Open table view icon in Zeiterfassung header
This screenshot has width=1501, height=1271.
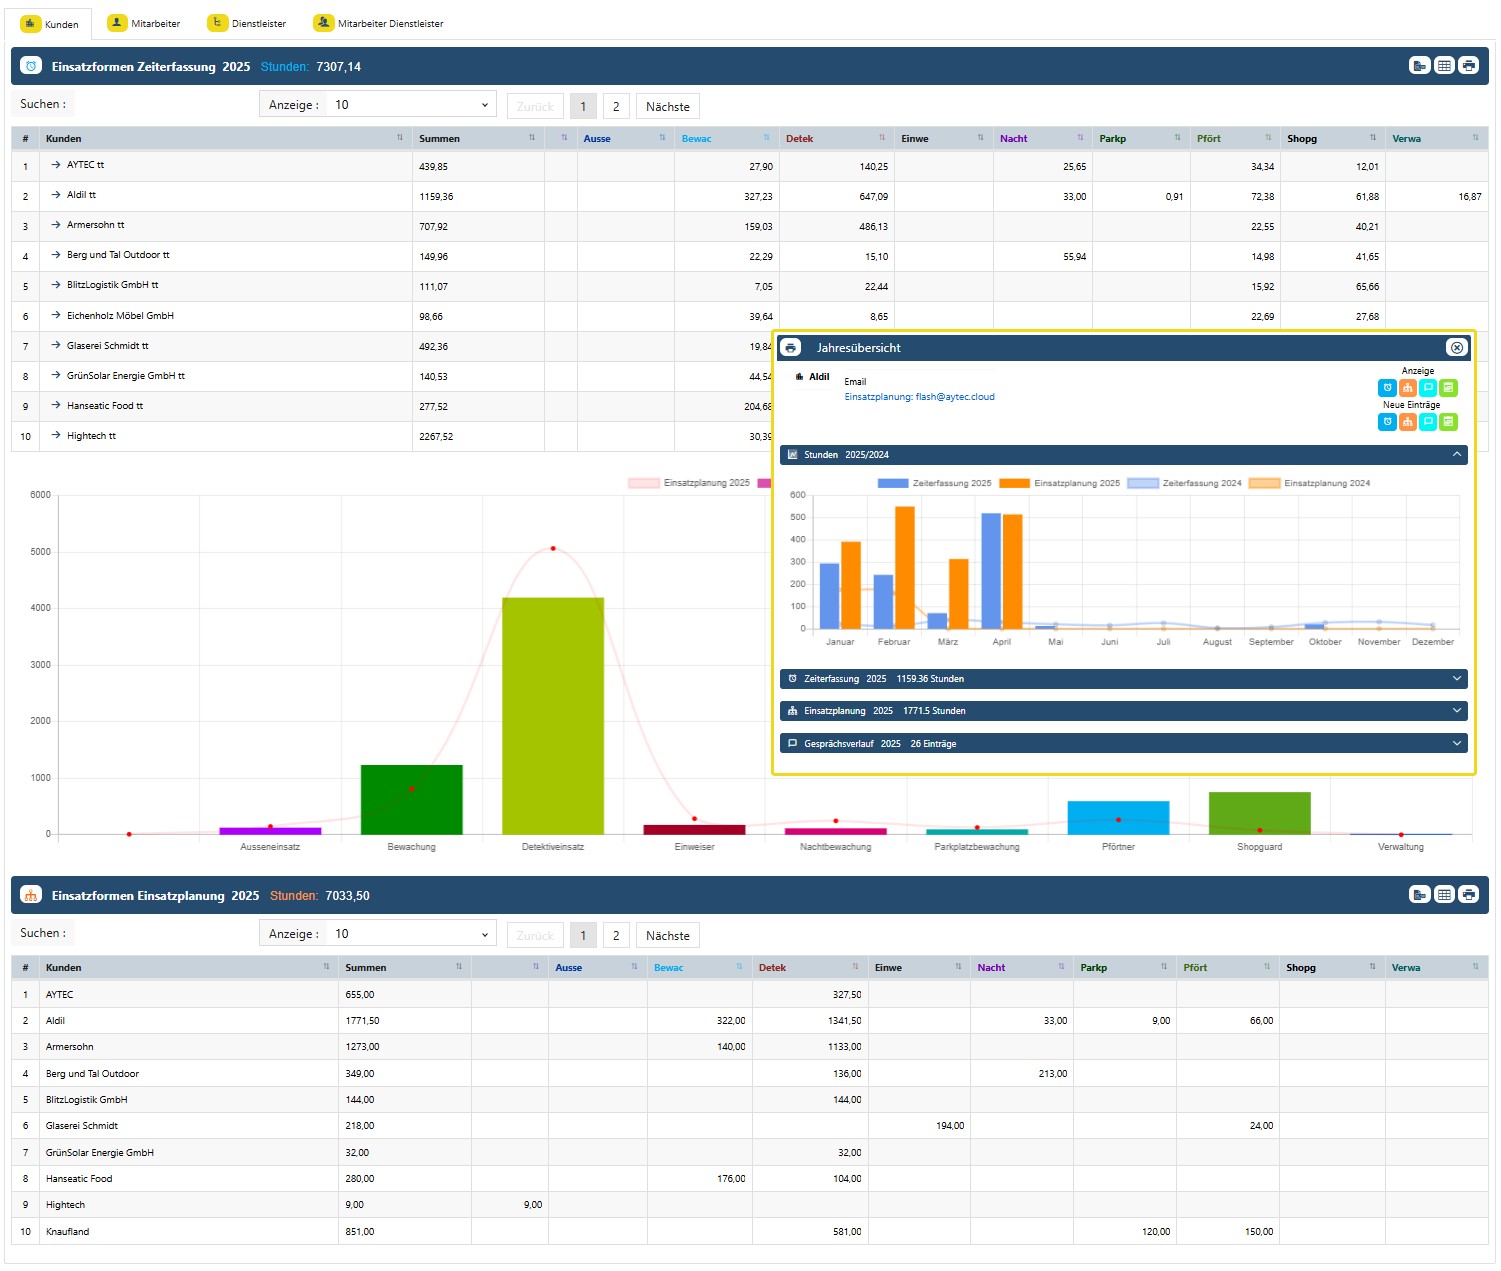tap(1444, 66)
